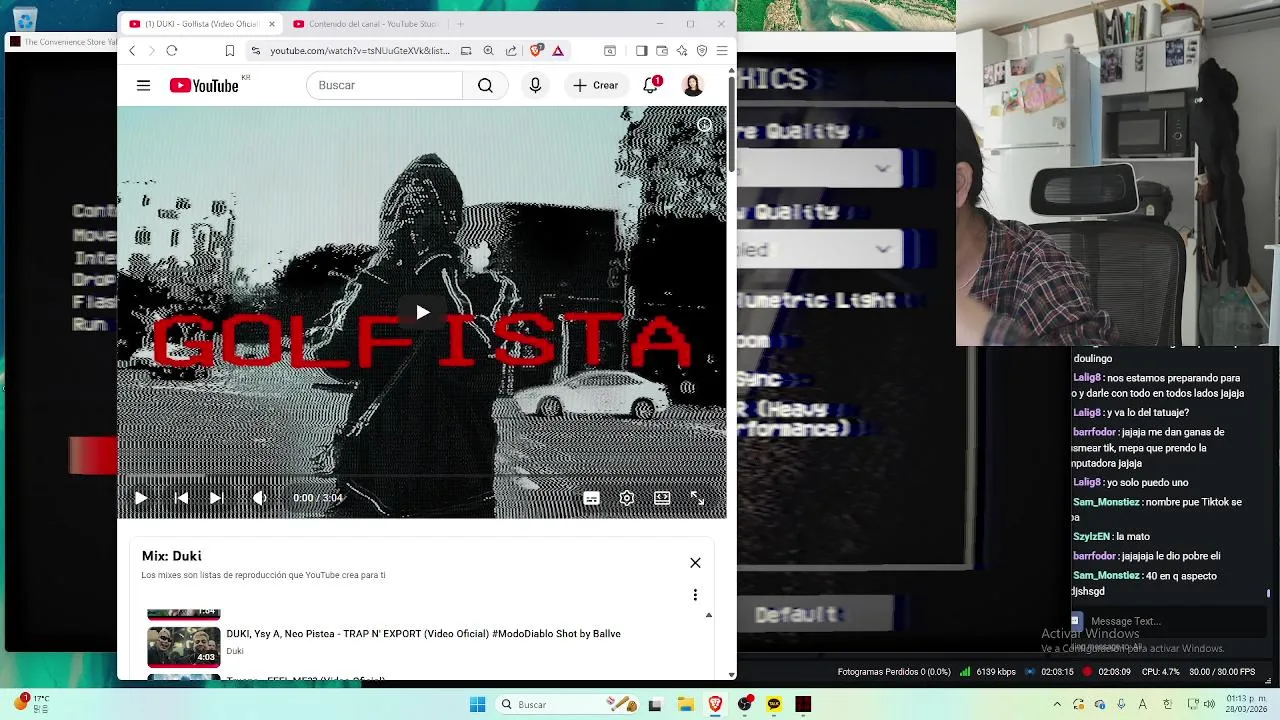
Task: Go back in the Brave browser
Action: [x=132, y=51]
